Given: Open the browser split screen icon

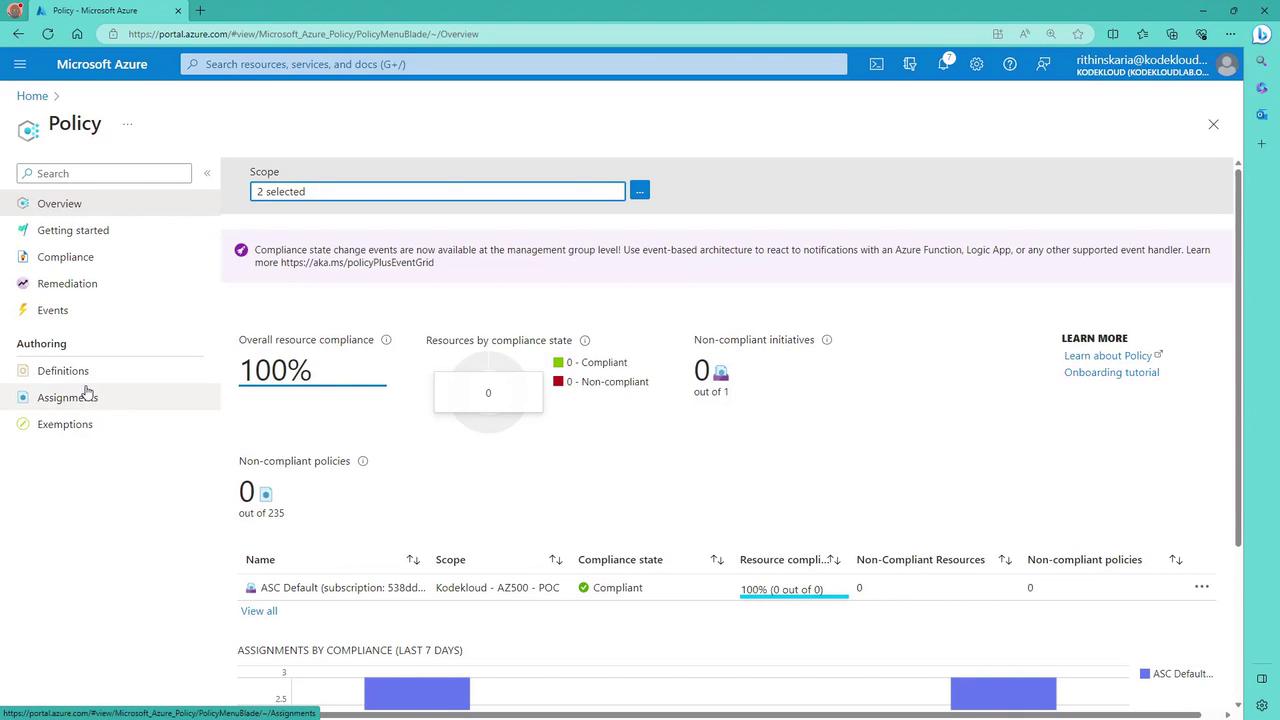Looking at the screenshot, I should point(1113,34).
